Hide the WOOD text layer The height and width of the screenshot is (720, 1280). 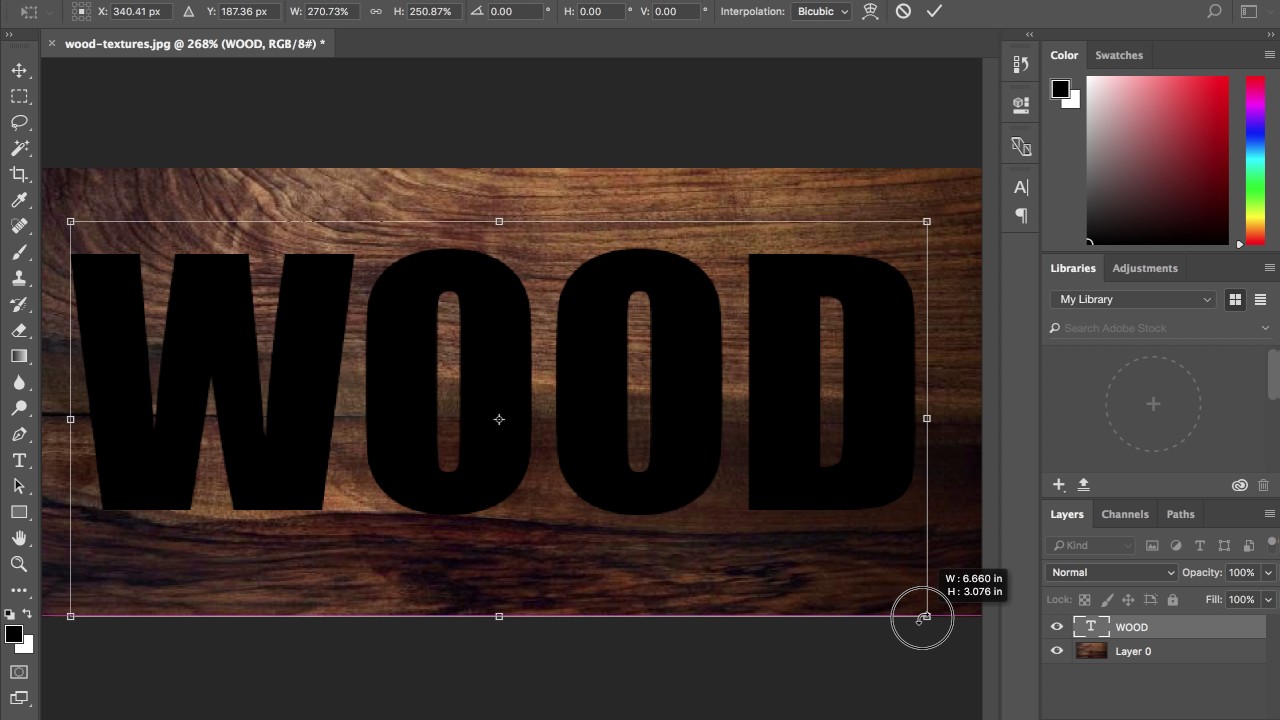(1057, 627)
